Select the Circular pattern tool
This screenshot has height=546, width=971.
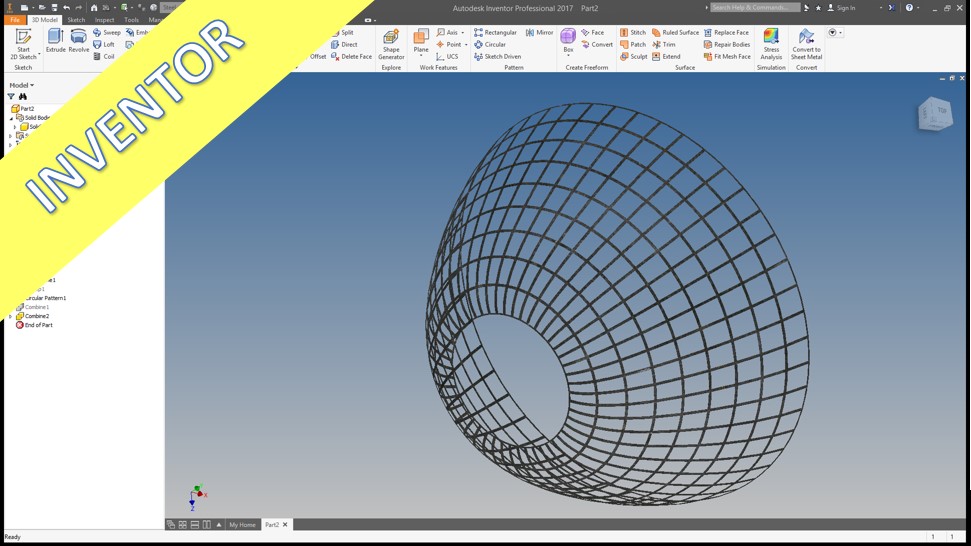pyautogui.click(x=490, y=45)
